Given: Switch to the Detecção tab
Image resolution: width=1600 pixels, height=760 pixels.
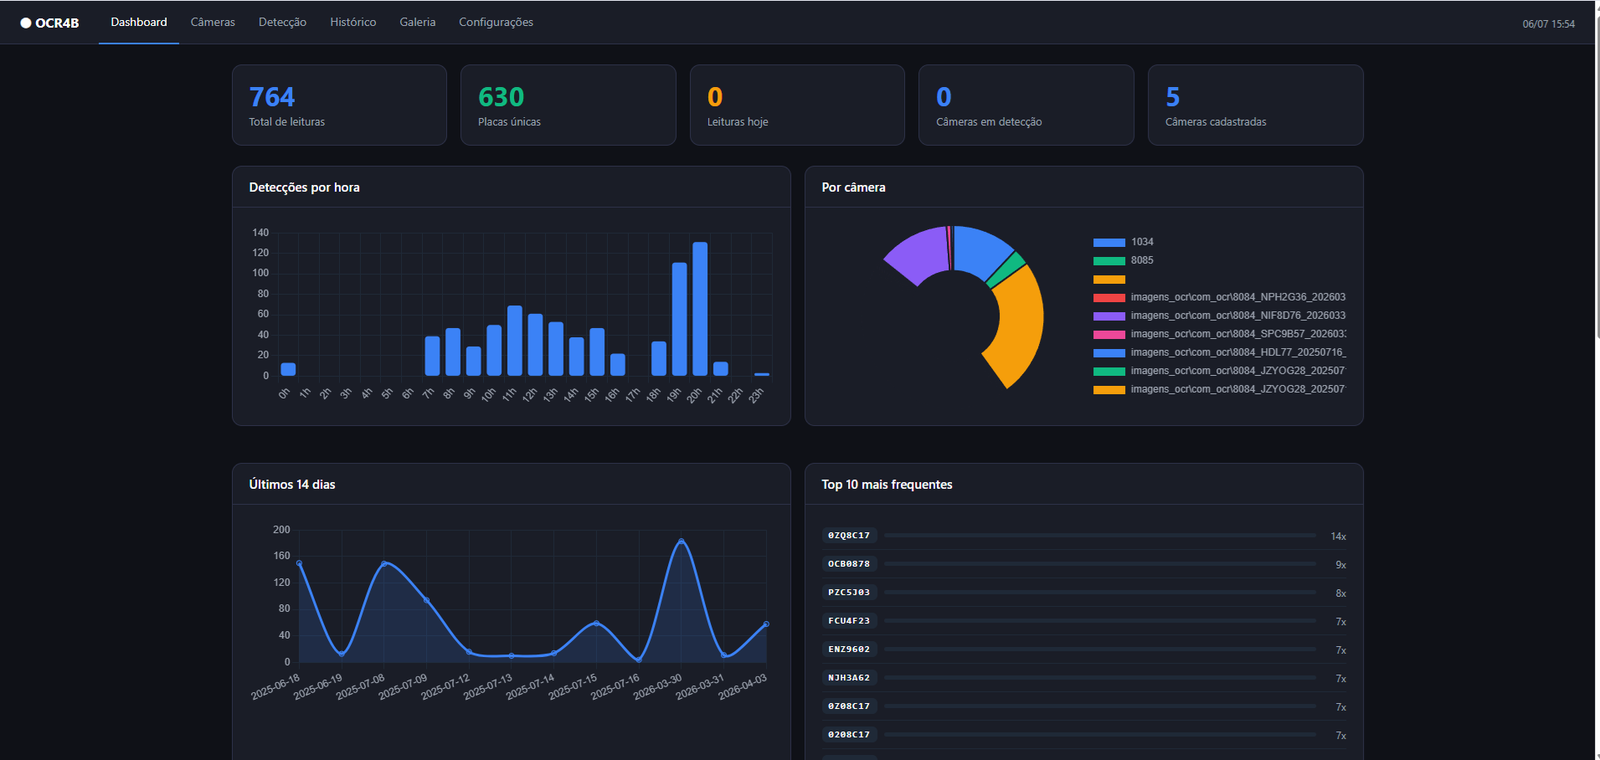Looking at the screenshot, I should (282, 22).
